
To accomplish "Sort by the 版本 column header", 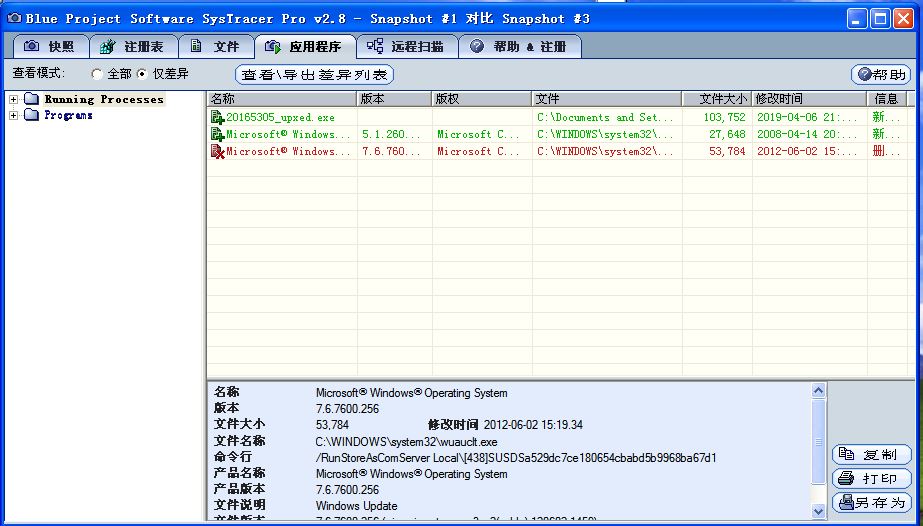I will point(394,99).
